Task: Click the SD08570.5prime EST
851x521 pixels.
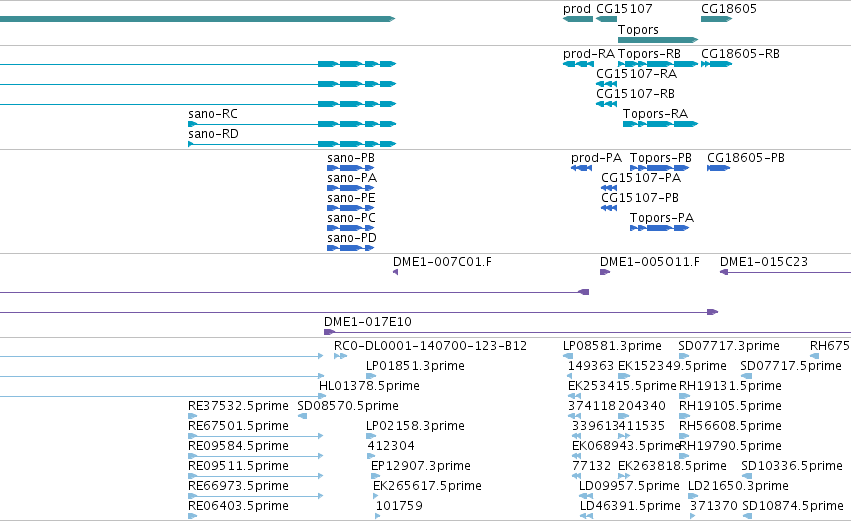Action: pos(302,416)
